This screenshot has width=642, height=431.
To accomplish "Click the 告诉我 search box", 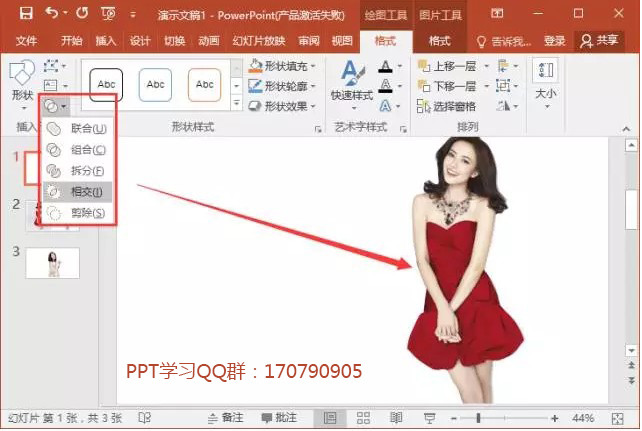I will coord(504,41).
